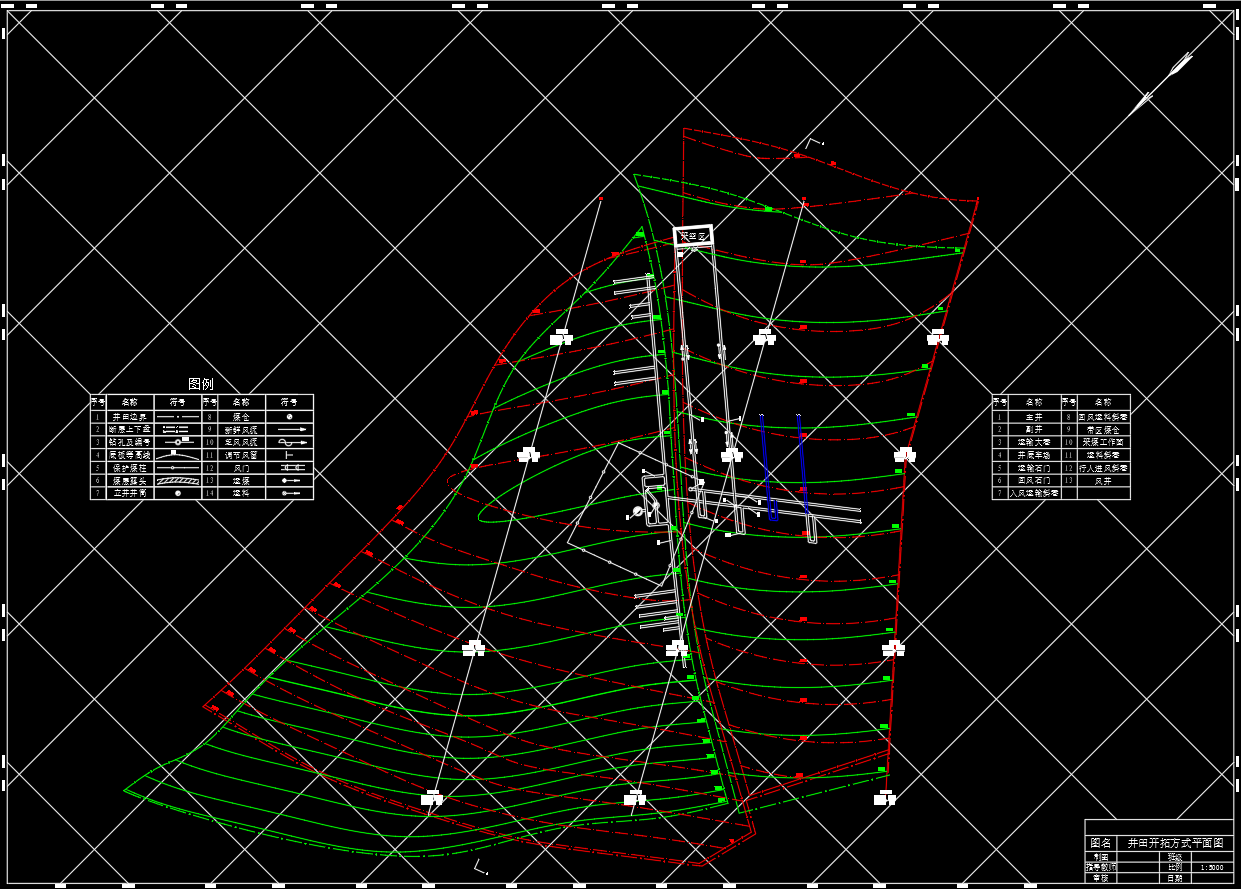Click the 煤仓 symbol in the legend
The image size is (1241, 889).
pos(290,415)
